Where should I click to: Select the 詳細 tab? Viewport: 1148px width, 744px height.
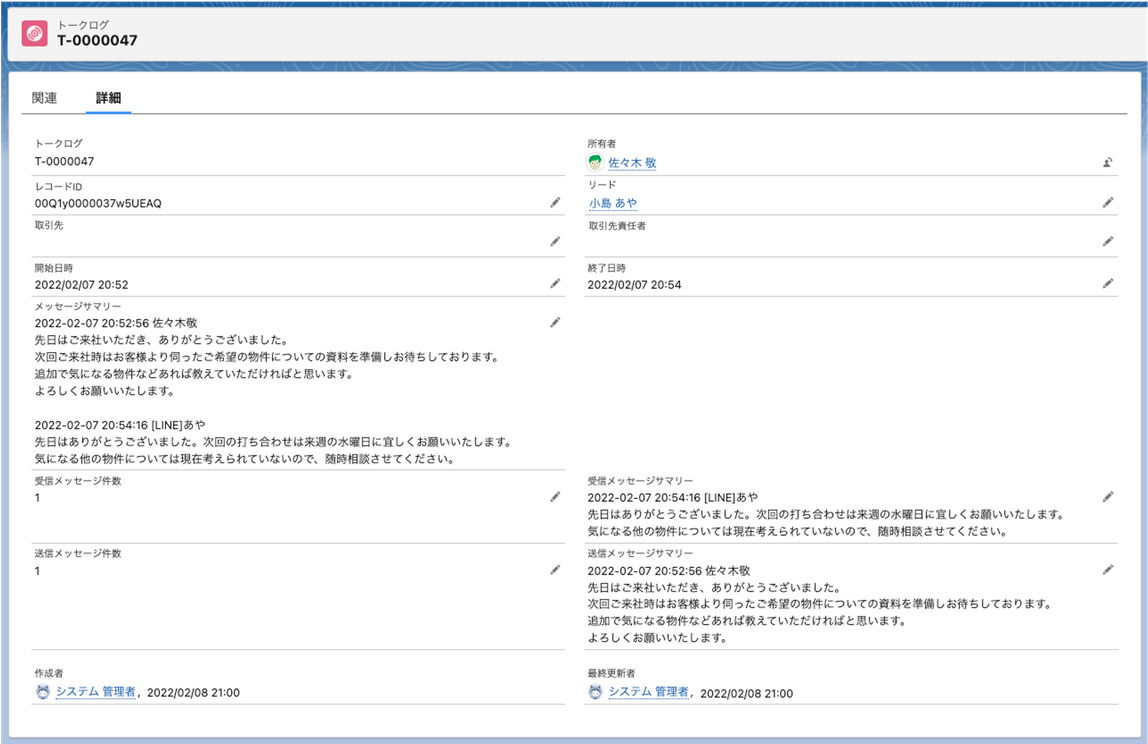click(108, 98)
